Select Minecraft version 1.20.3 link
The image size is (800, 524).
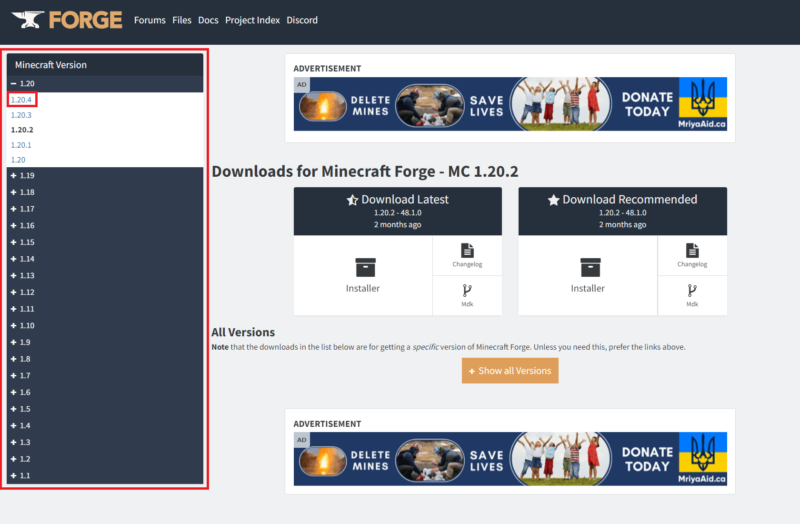(21, 115)
